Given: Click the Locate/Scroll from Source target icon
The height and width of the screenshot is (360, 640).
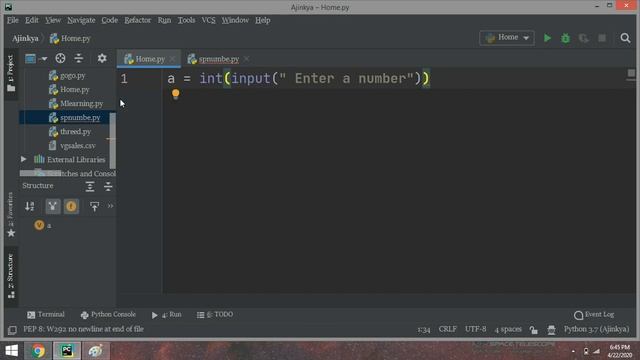Looking at the screenshot, I should tap(60, 58).
